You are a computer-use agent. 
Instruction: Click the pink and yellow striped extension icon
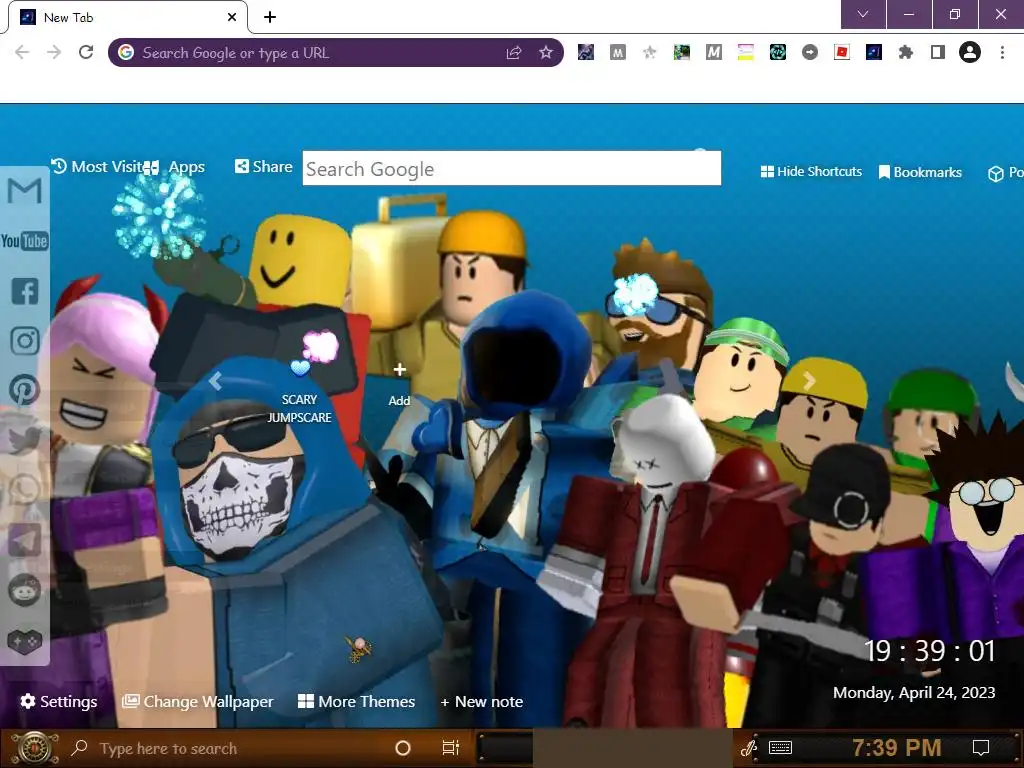746,52
